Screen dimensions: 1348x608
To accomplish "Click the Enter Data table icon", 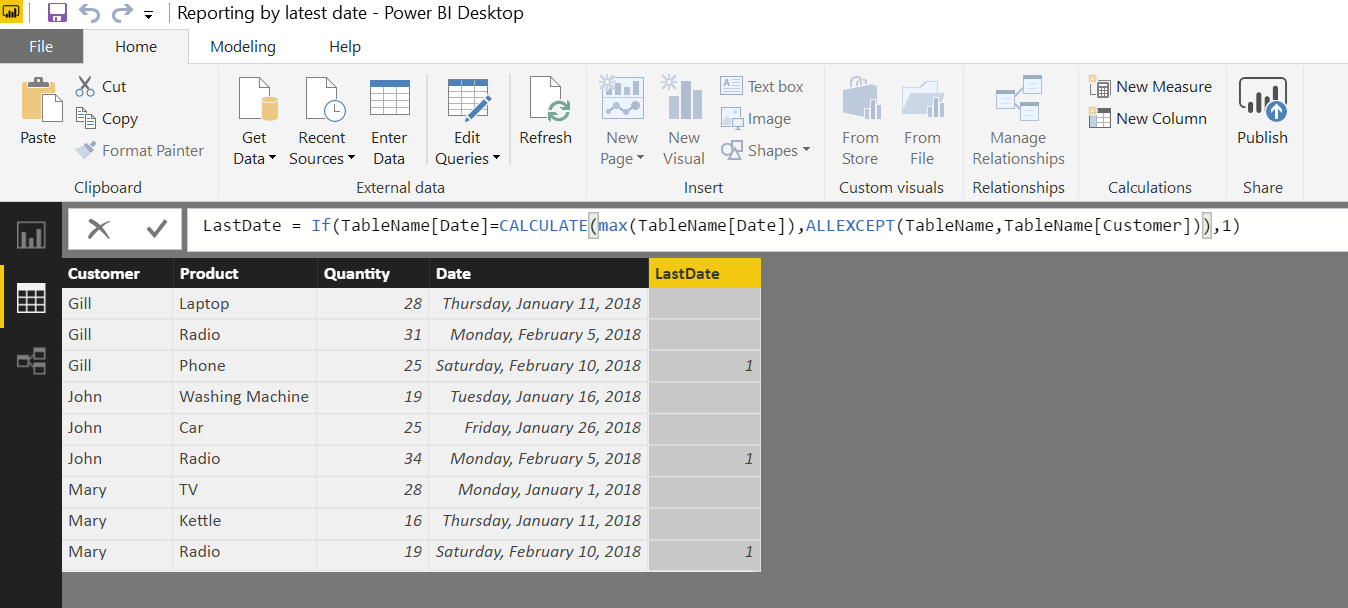I will 389,100.
